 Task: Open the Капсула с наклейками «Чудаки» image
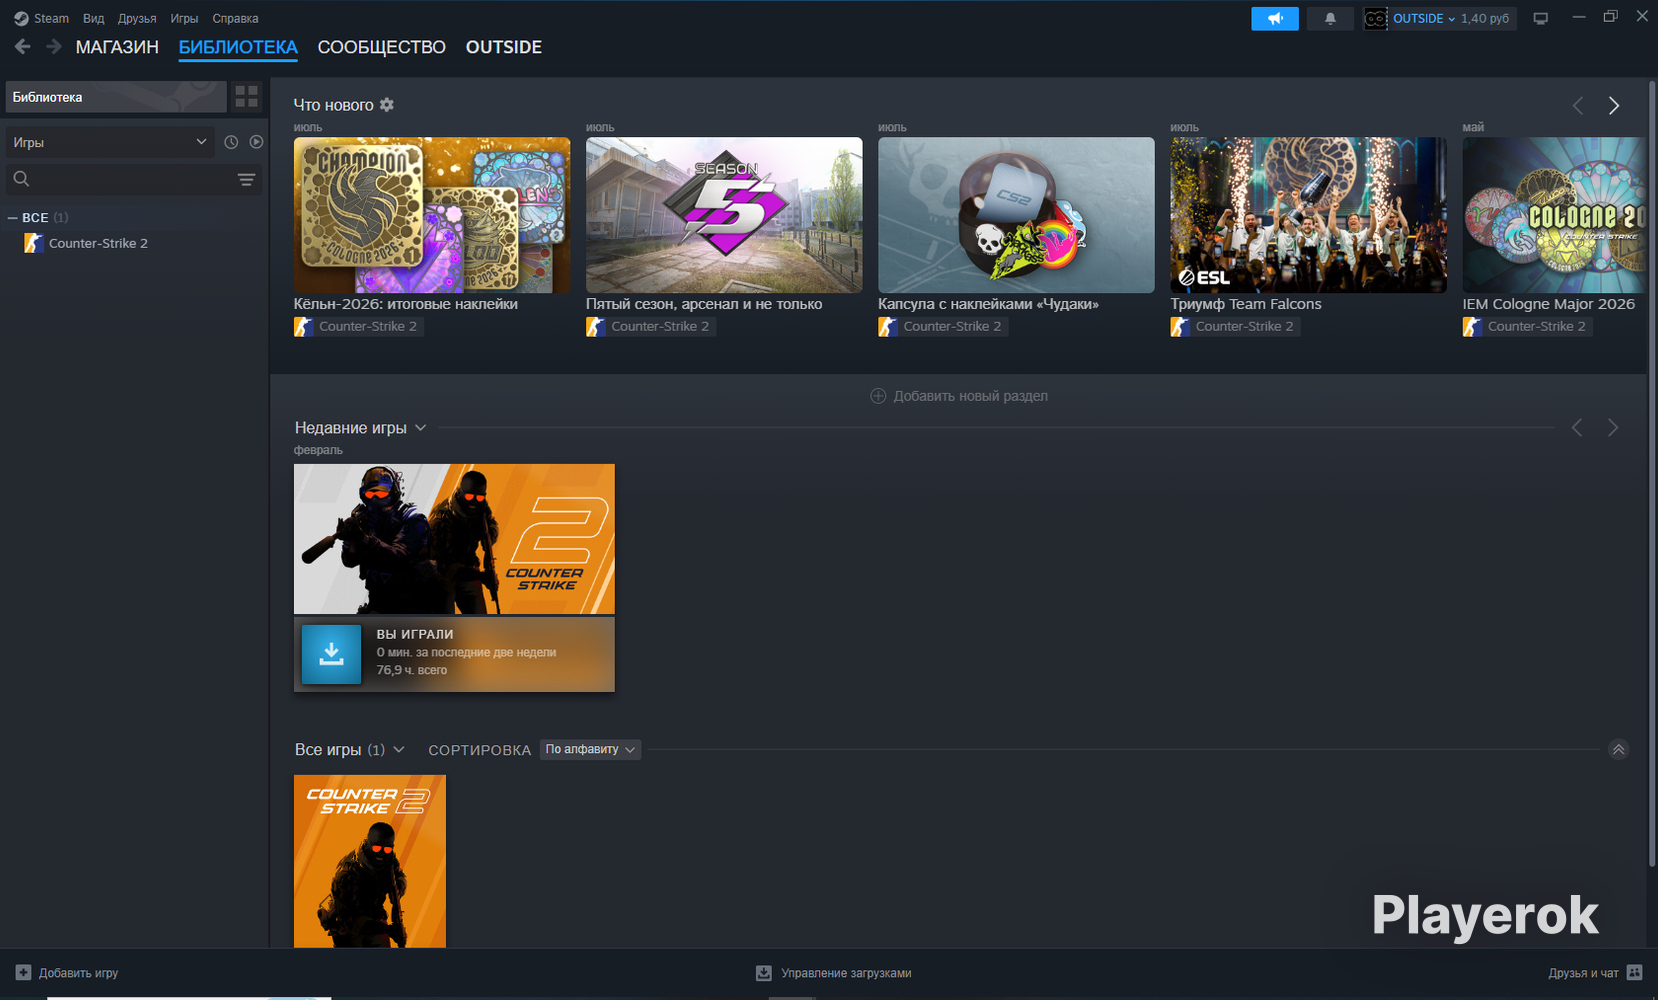pyautogui.click(x=1016, y=215)
